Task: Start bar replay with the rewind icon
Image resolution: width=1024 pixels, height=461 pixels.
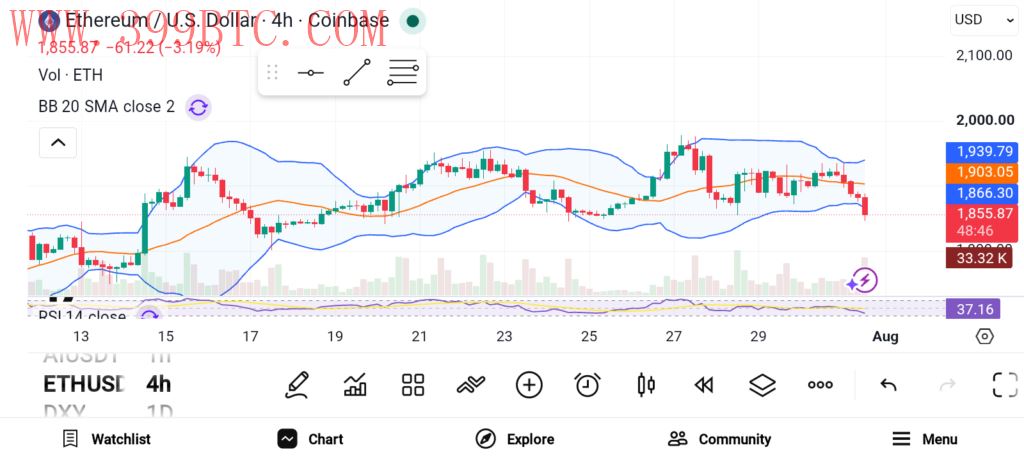Action: point(703,385)
